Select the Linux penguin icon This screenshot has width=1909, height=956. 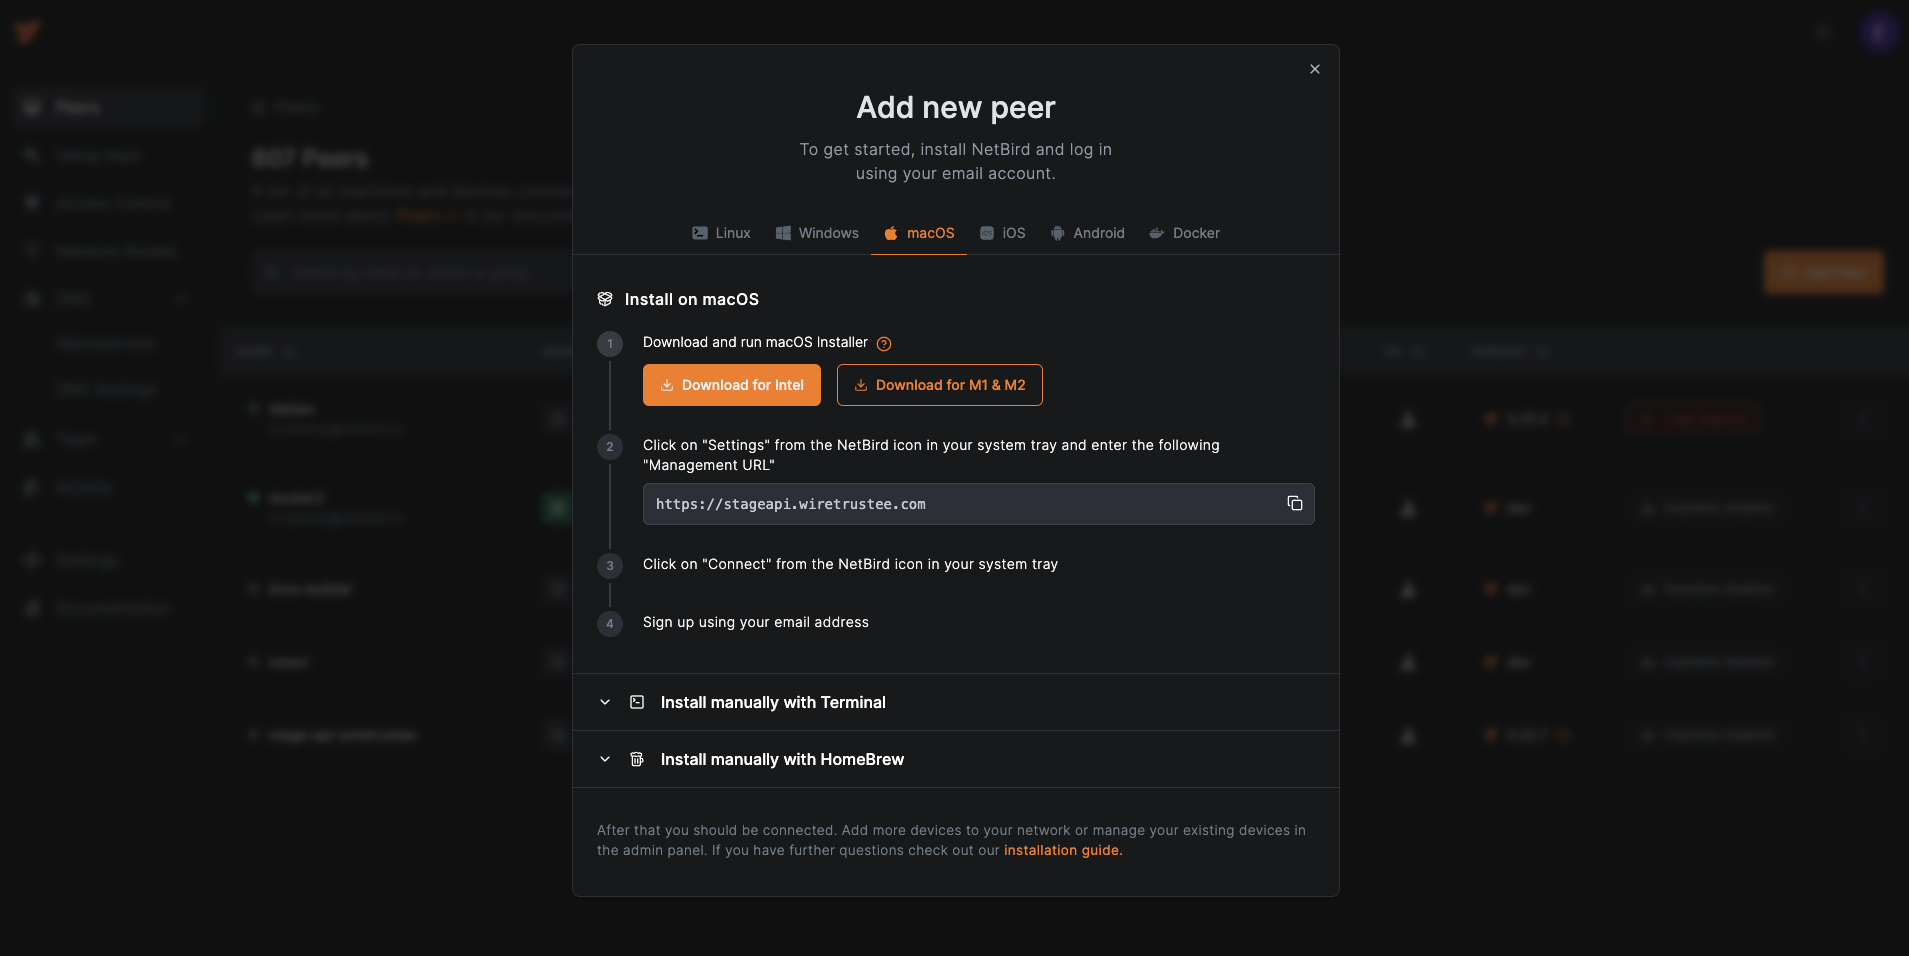700,233
